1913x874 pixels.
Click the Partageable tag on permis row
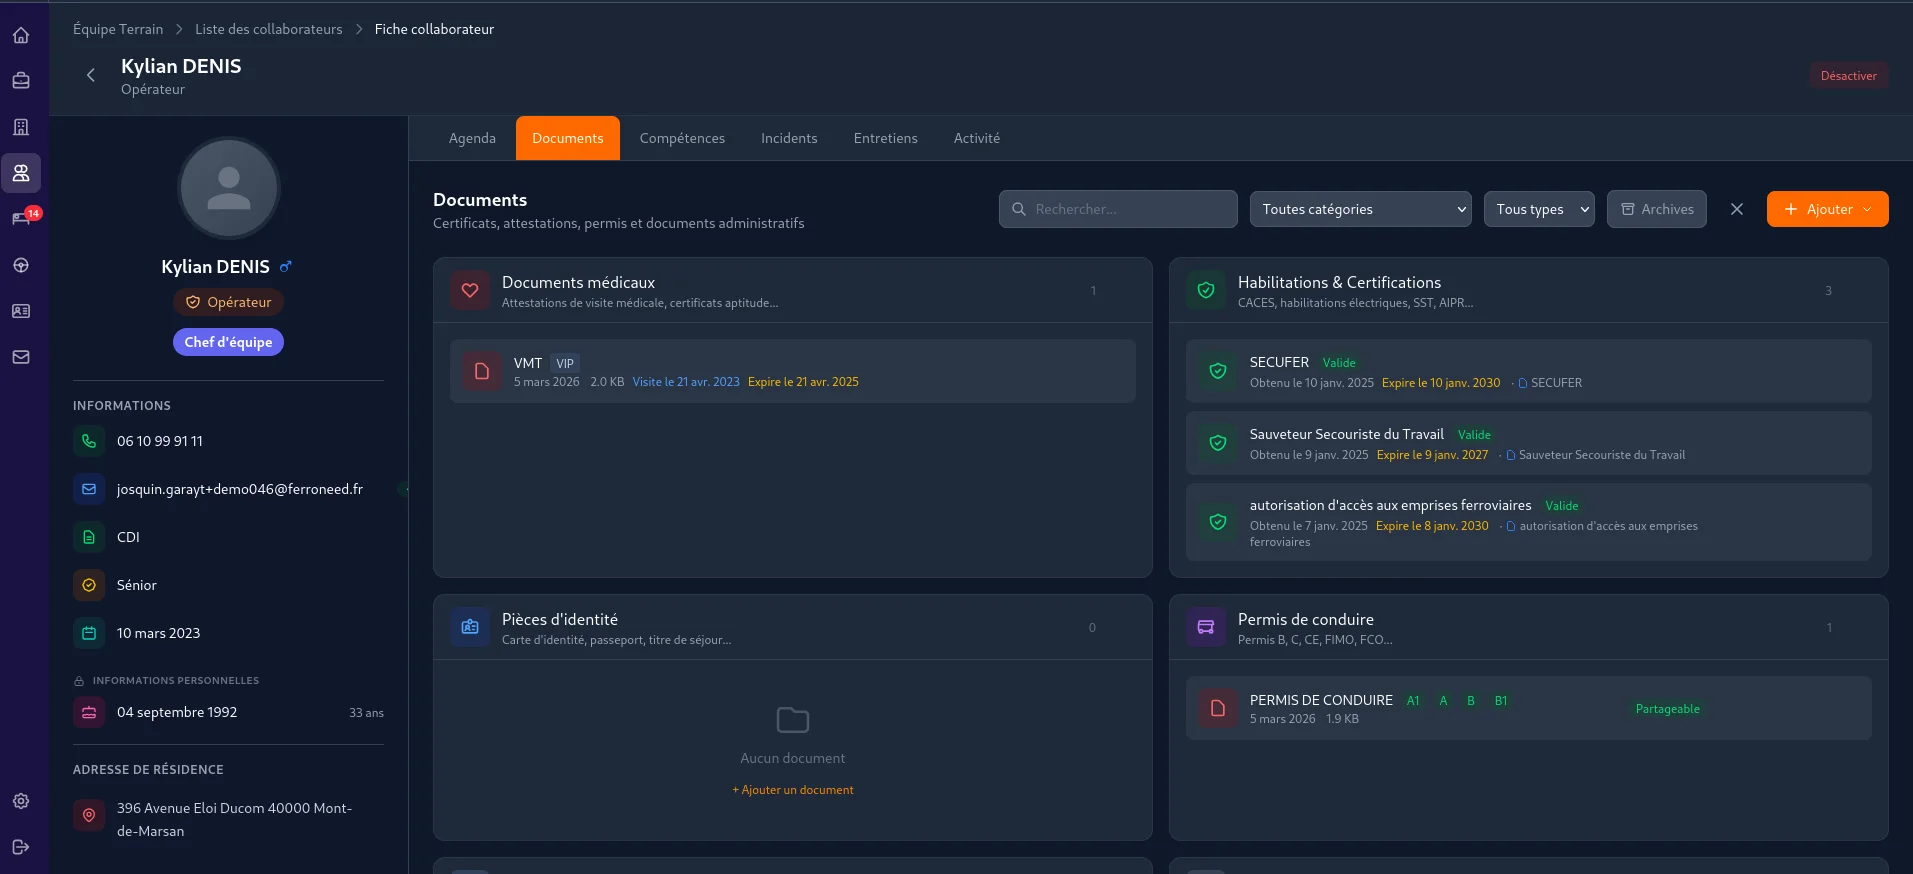(x=1667, y=709)
